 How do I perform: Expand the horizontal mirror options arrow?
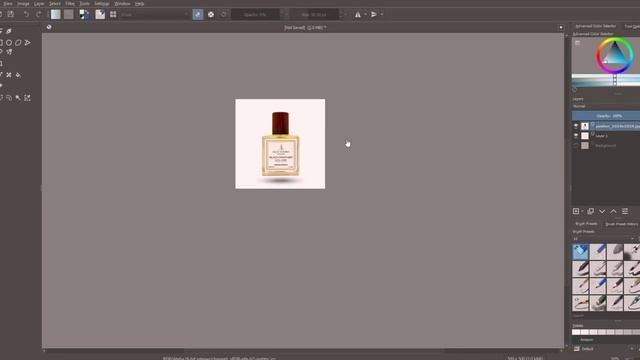tap(365, 14)
